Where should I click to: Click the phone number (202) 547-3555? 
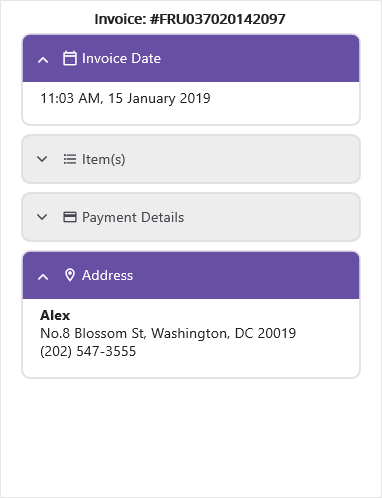click(88, 351)
